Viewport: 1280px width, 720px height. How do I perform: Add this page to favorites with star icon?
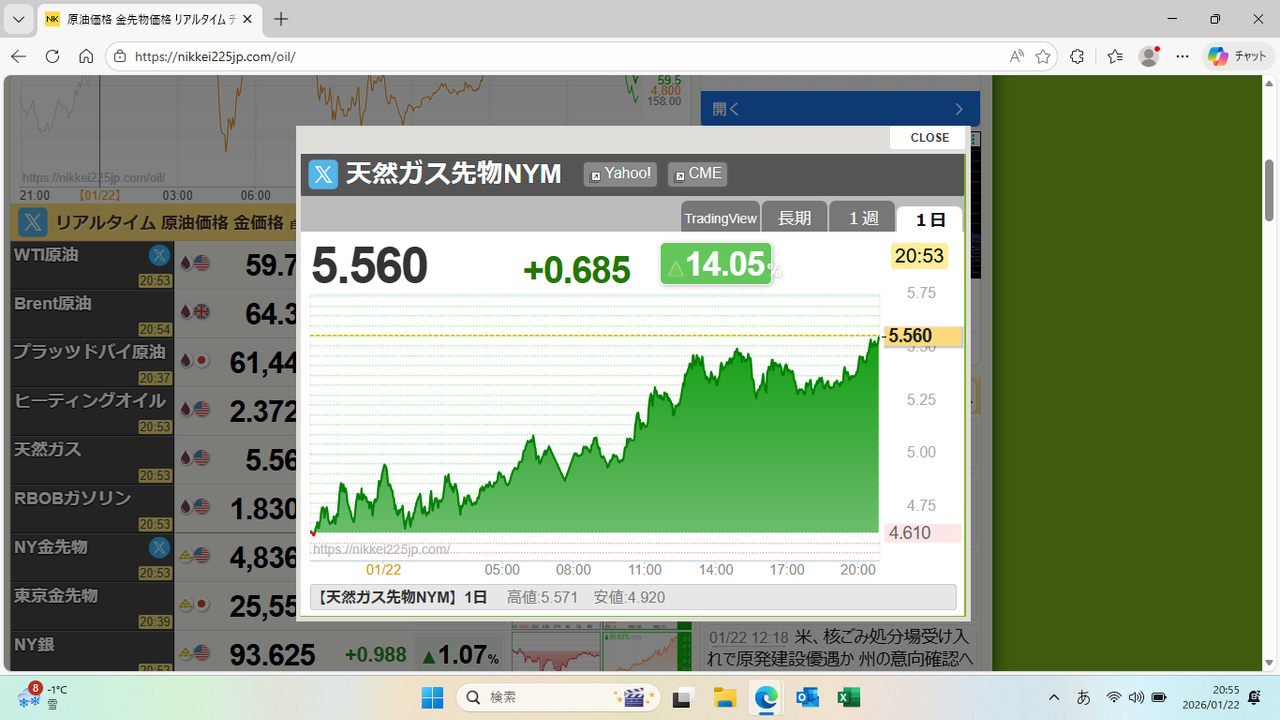[x=1043, y=57]
